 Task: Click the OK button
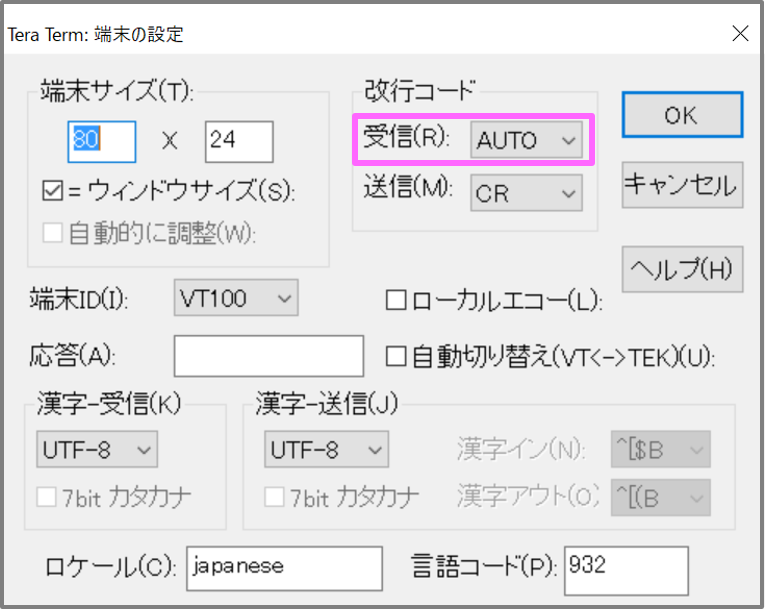click(x=682, y=115)
